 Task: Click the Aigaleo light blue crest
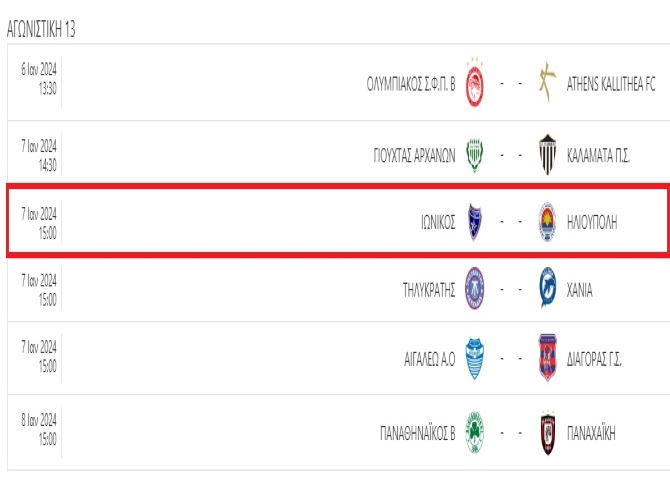pos(474,358)
